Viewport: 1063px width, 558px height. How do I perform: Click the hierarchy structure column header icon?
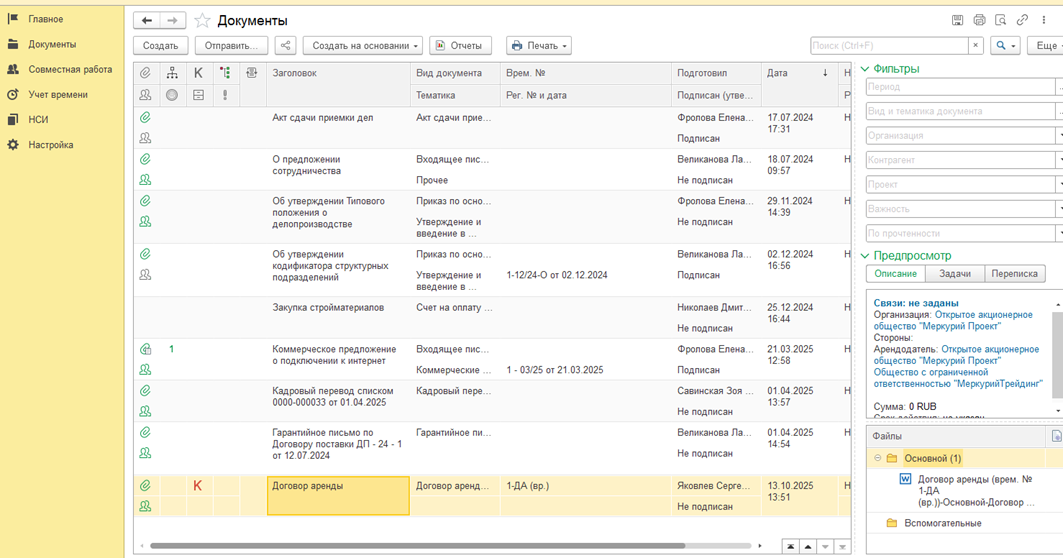[172, 73]
